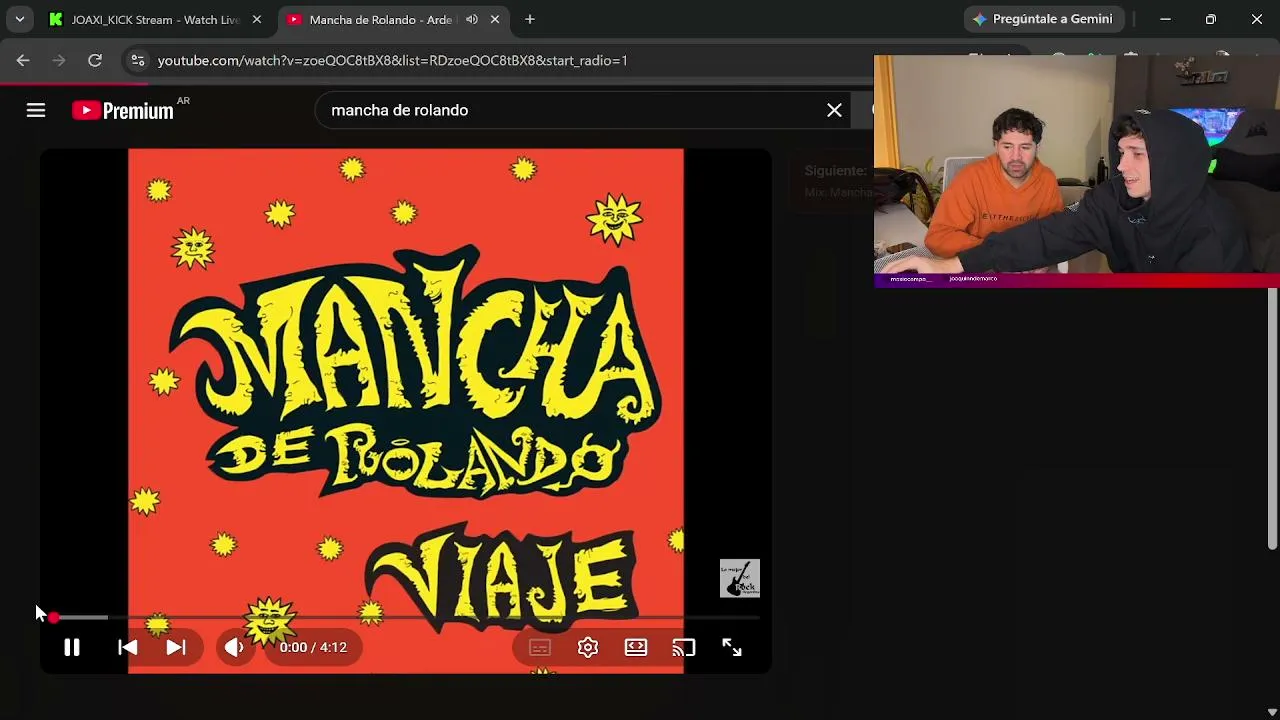
Task: Click the video progress bar
Action: click(406, 618)
